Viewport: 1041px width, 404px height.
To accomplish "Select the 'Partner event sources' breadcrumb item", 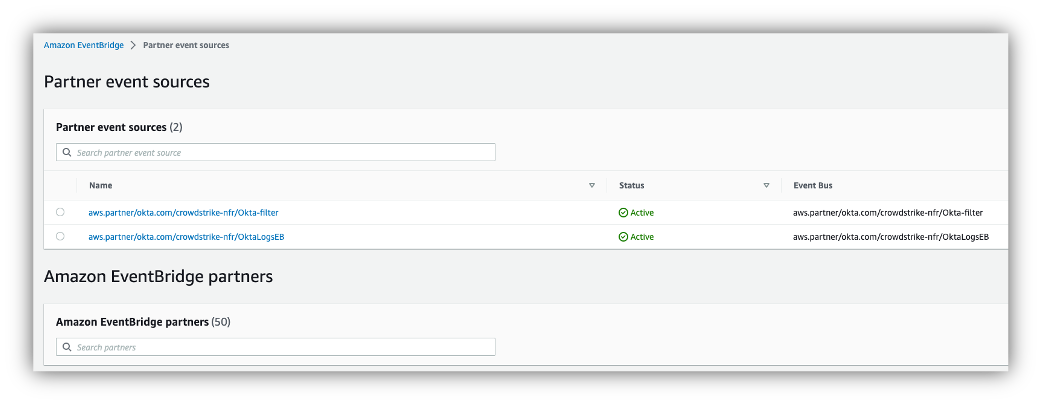I will pos(186,46).
